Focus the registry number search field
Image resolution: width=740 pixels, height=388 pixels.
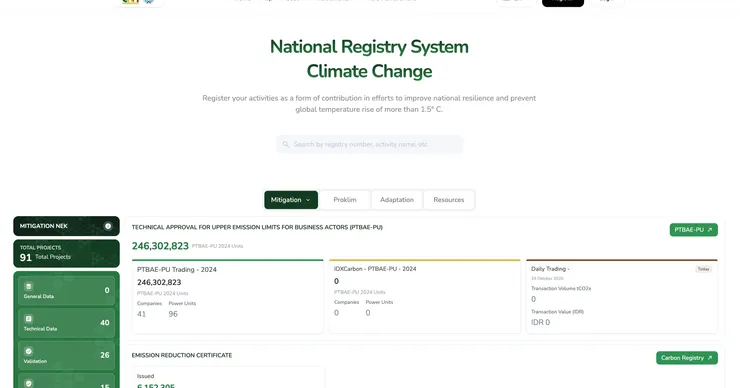click(370, 144)
